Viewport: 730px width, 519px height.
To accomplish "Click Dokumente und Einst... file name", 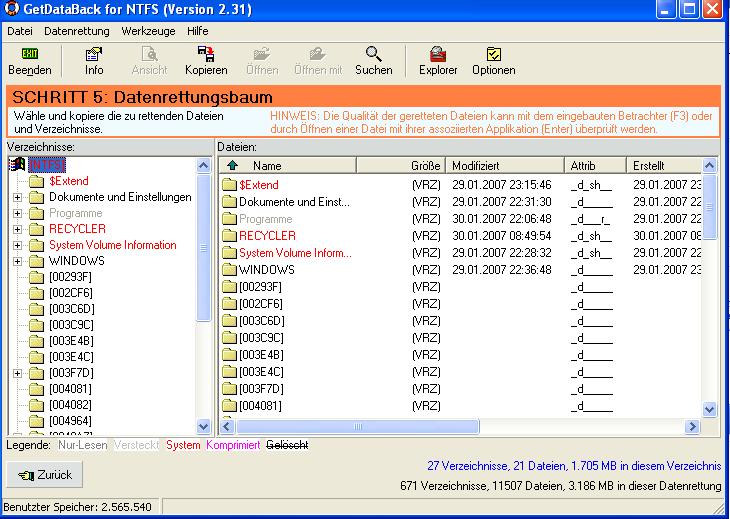I will pos(294,202).
